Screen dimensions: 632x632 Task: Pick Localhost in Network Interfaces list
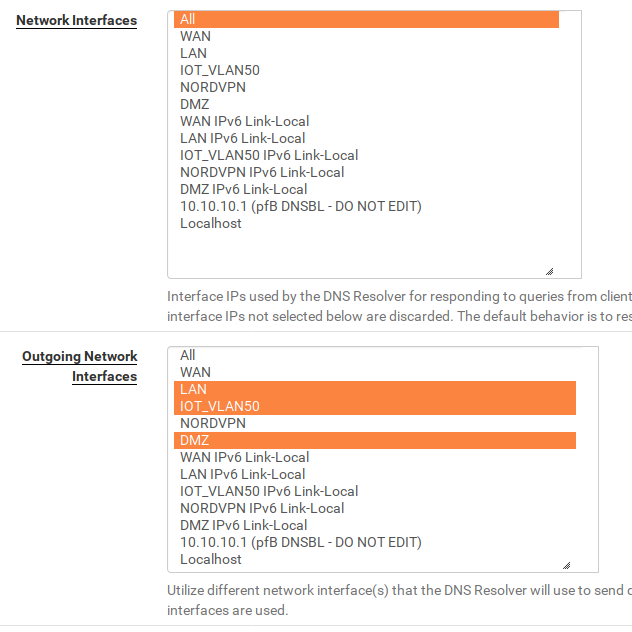click(211, 223)
